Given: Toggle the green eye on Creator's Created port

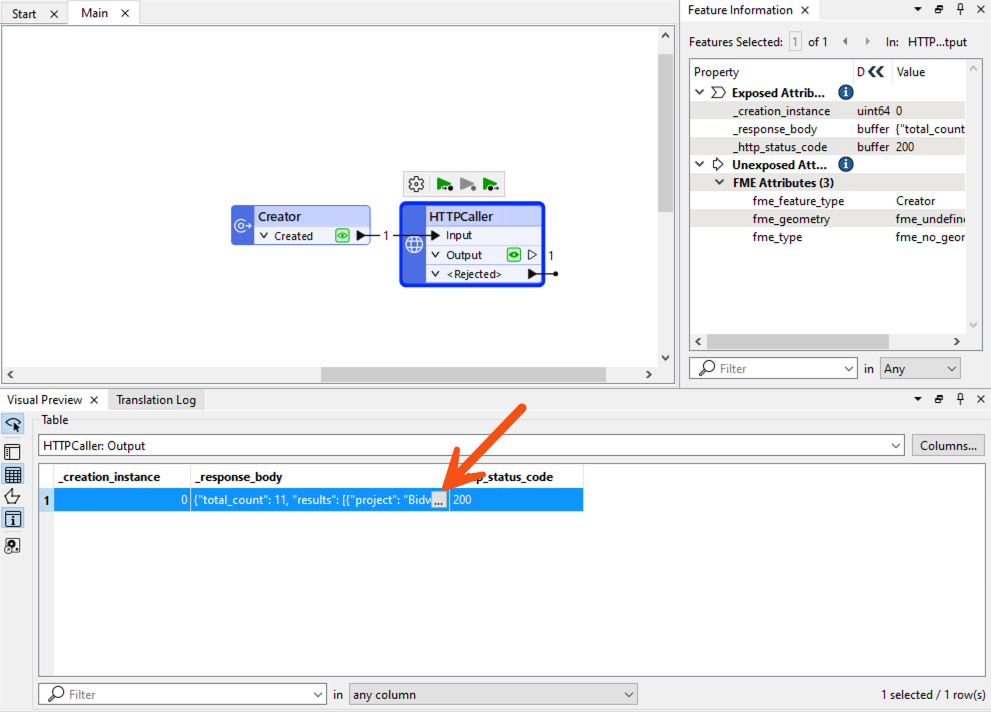Looking at the screenshot, I should click(342, 236).
